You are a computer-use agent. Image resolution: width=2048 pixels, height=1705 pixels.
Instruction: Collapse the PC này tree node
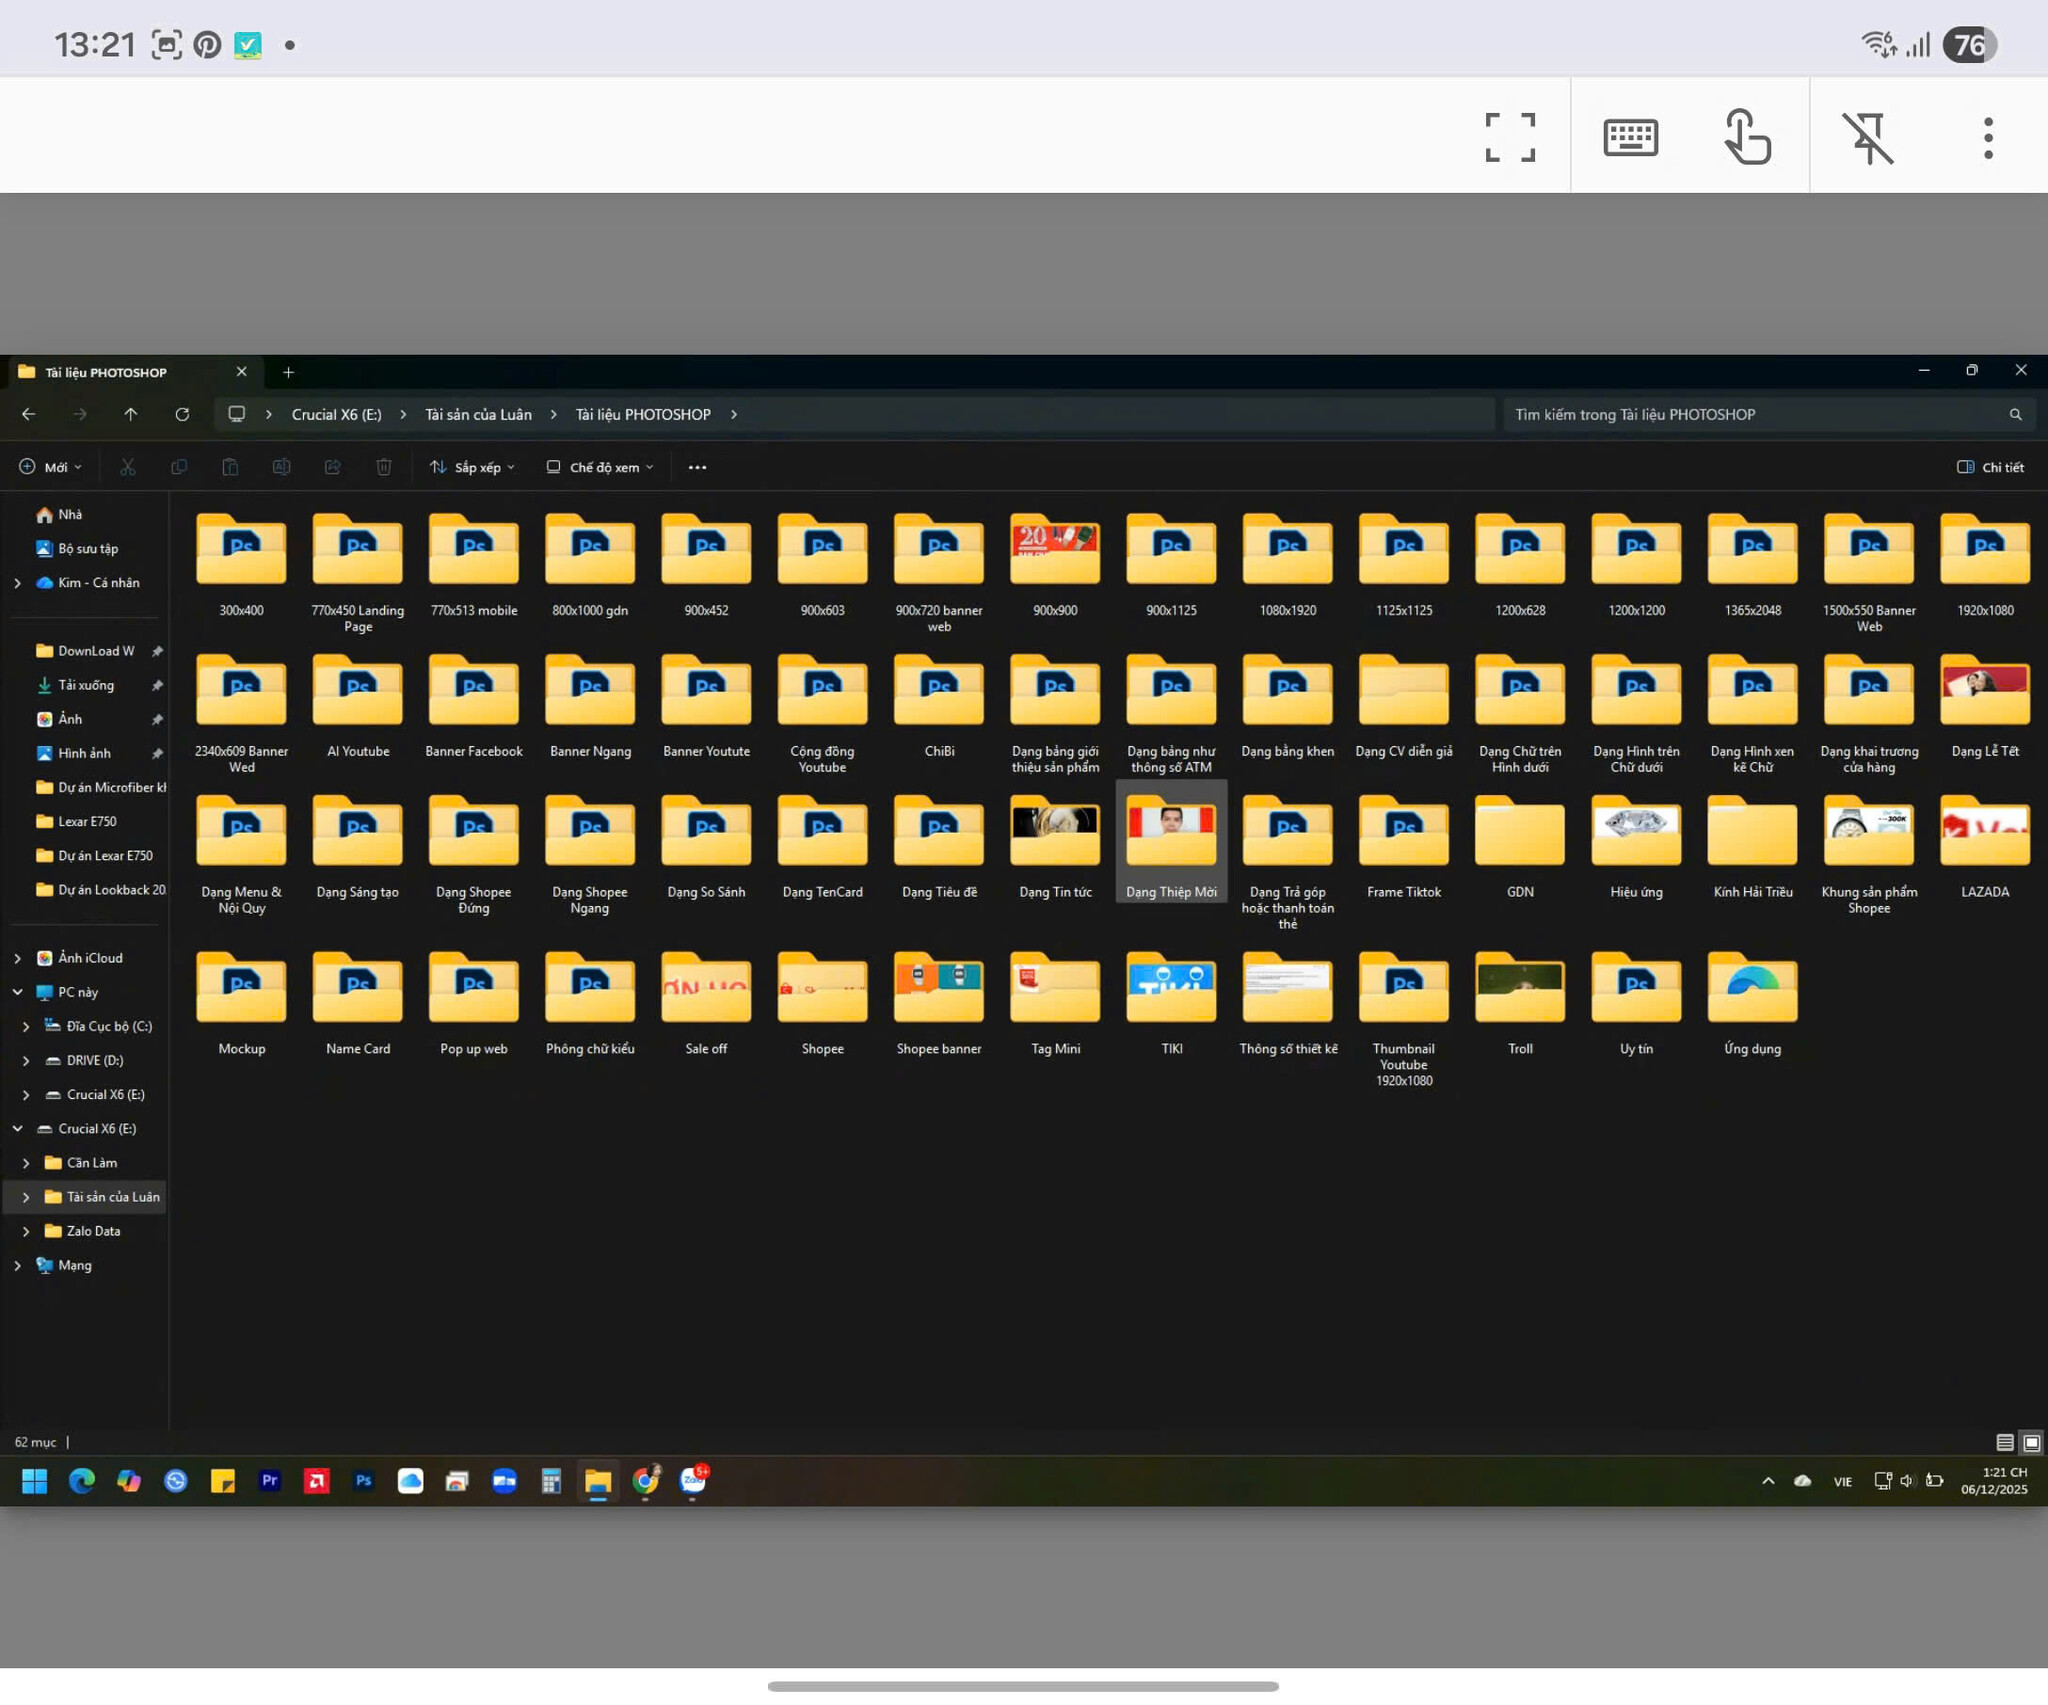click(x=17, y=992)
